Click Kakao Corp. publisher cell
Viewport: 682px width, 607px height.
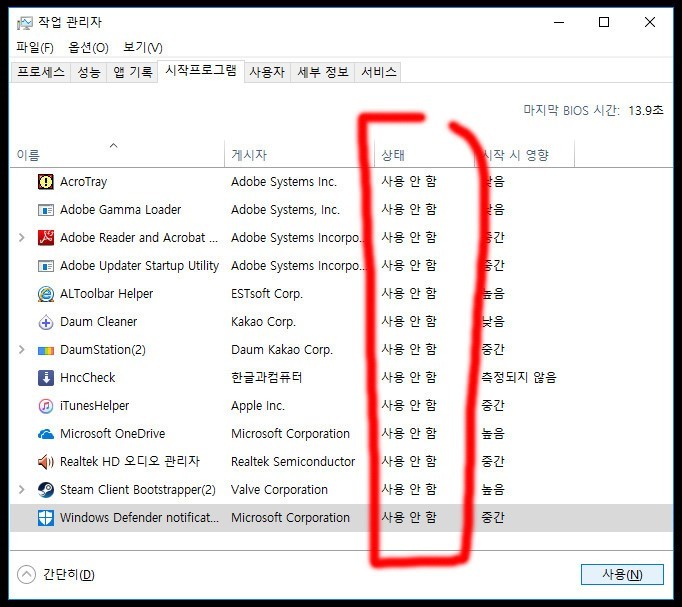[x=263, y=322]
